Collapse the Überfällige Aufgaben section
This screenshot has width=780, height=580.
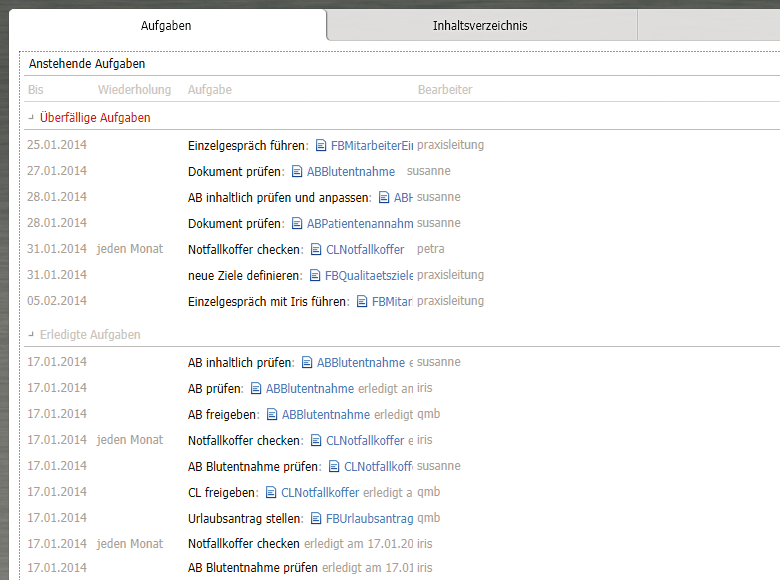[x=32, y=118]
